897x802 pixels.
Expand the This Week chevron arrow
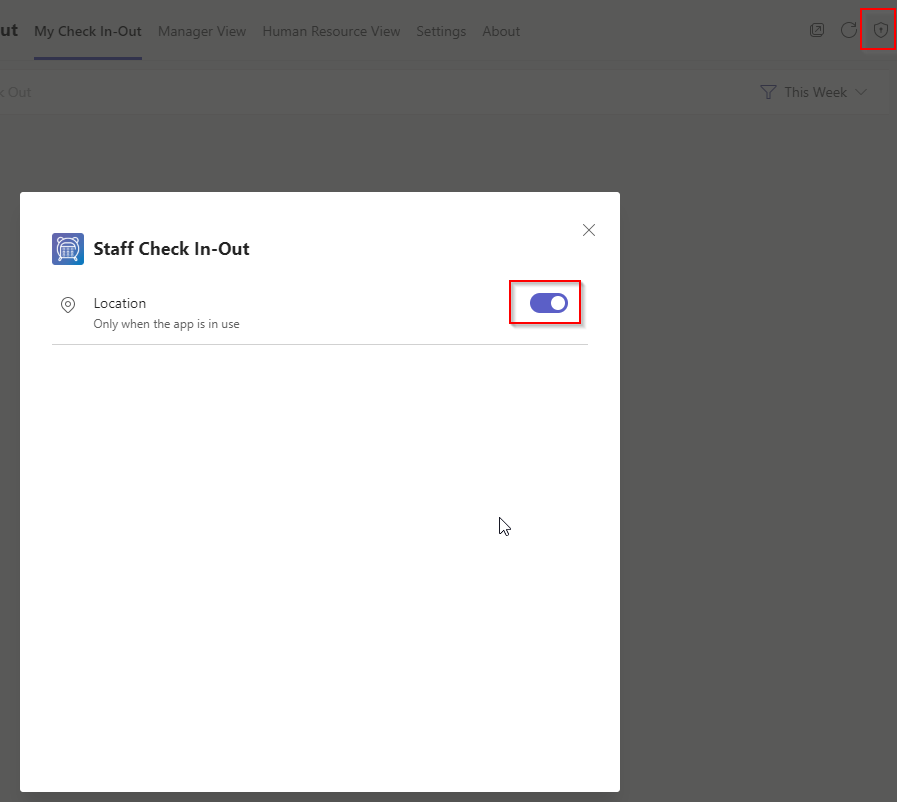861,92
